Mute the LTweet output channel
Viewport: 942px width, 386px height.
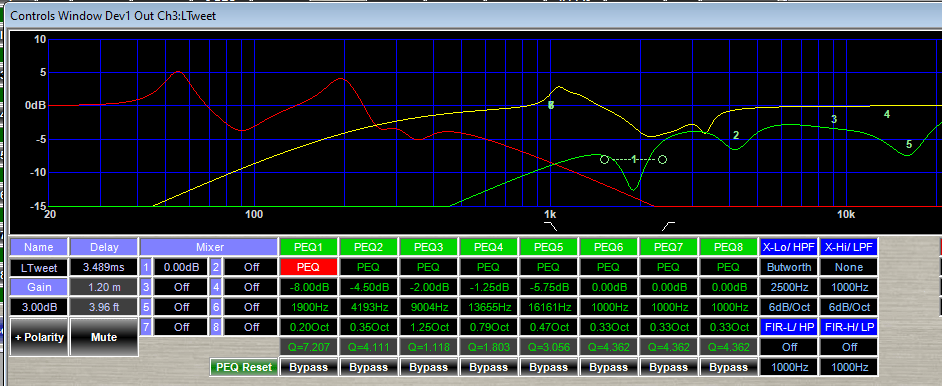pos(104,337)
